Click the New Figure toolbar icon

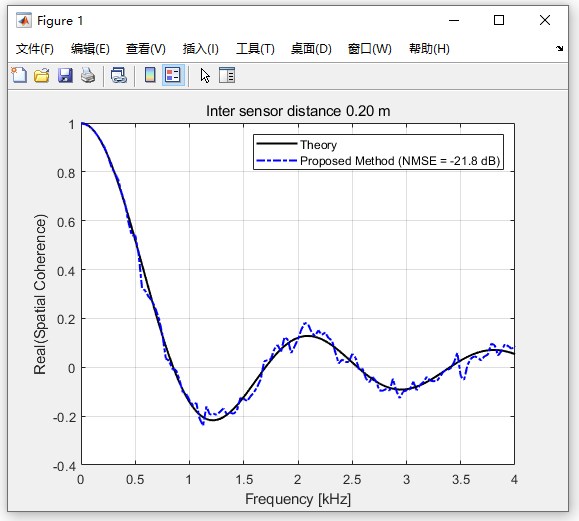tap(19, 75)
